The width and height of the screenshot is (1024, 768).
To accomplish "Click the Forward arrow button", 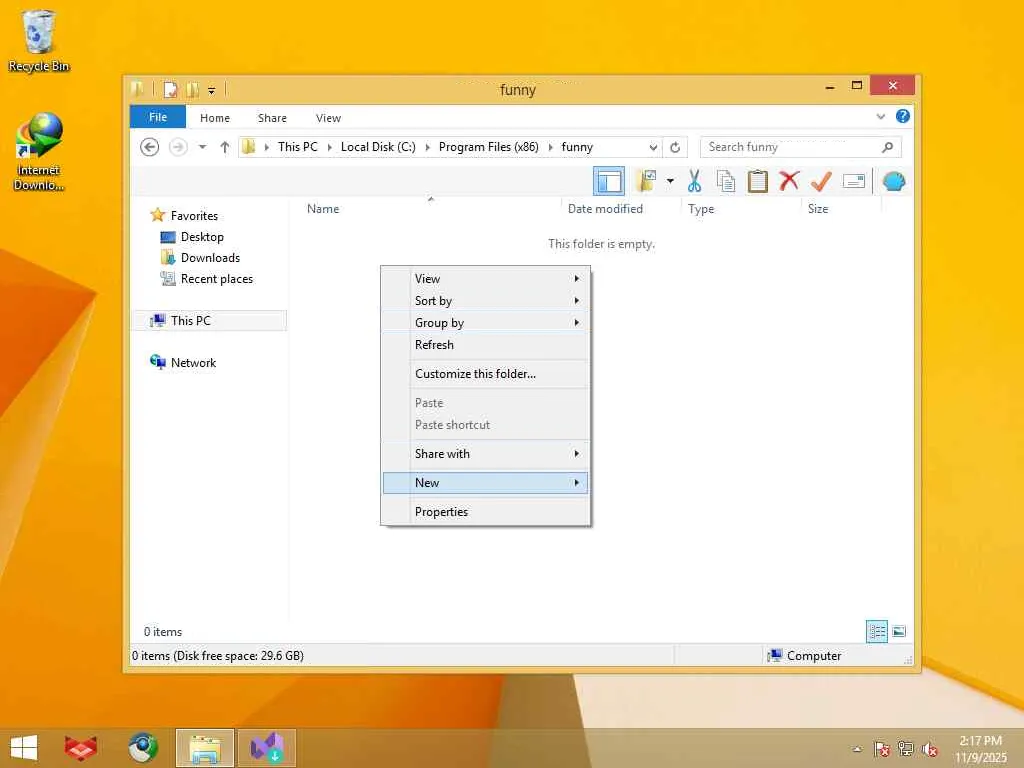I will 178,147.
